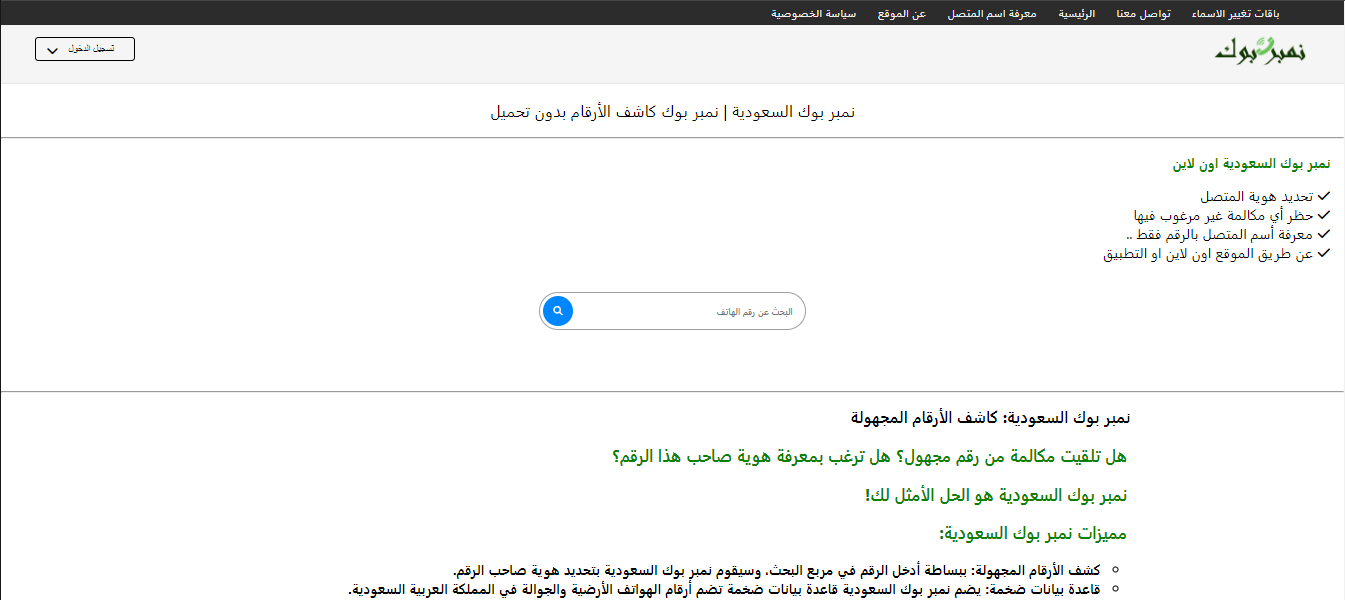Click the checkmark beside عن طريق الموقع اون لاين
The image size is (1345, 600).
1324,252
